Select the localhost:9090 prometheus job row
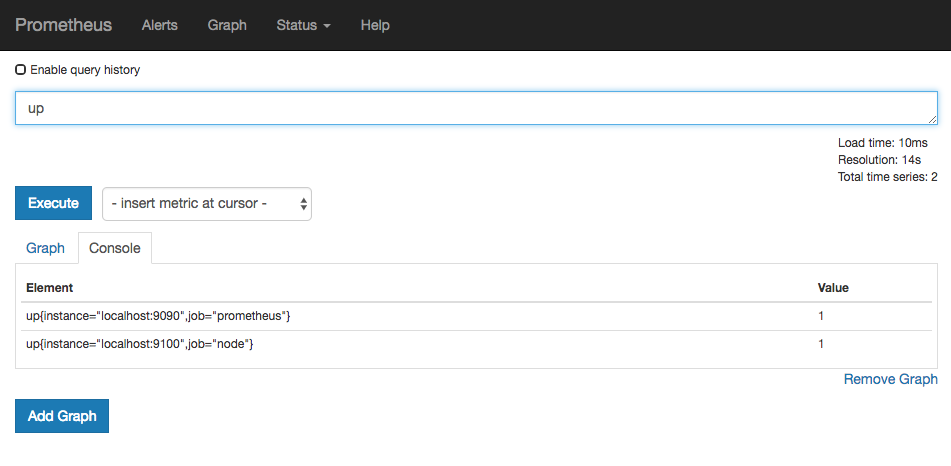Screen dimensions: 951x466 (158, 316)
